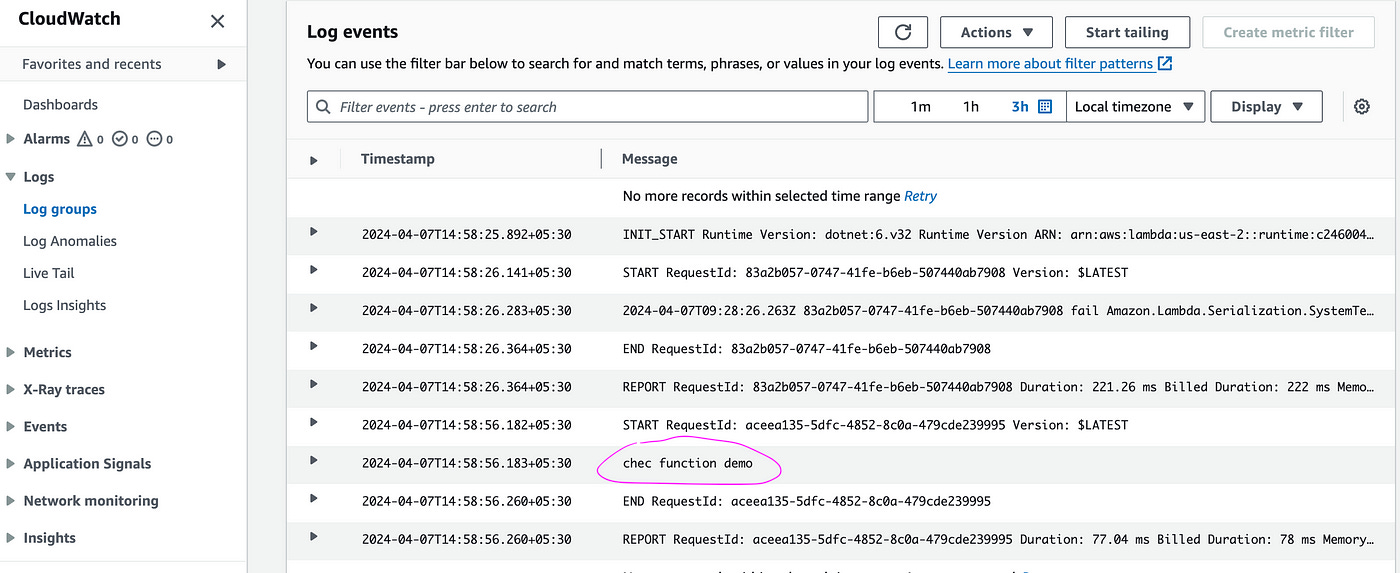Close the CloudWatch navigation panel
This screenshot has height=573, width=1400.
coord(217,21)
